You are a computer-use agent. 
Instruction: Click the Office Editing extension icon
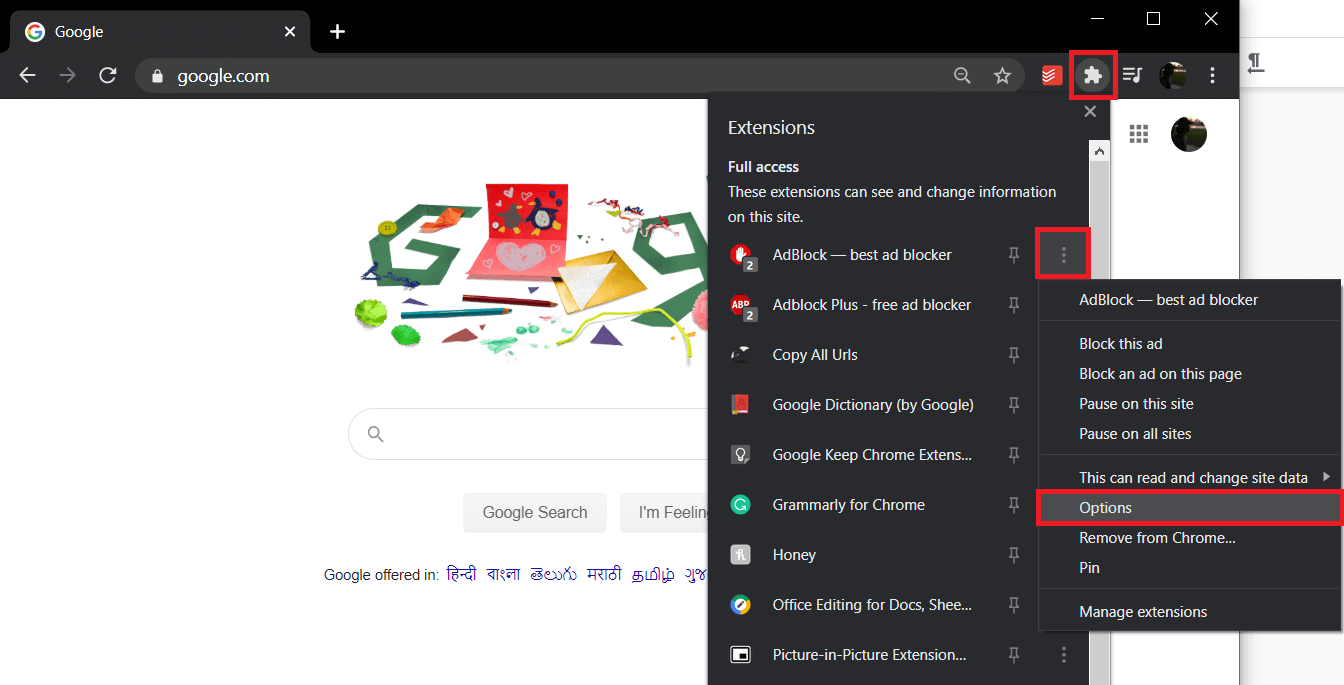(x=740, y=605)
